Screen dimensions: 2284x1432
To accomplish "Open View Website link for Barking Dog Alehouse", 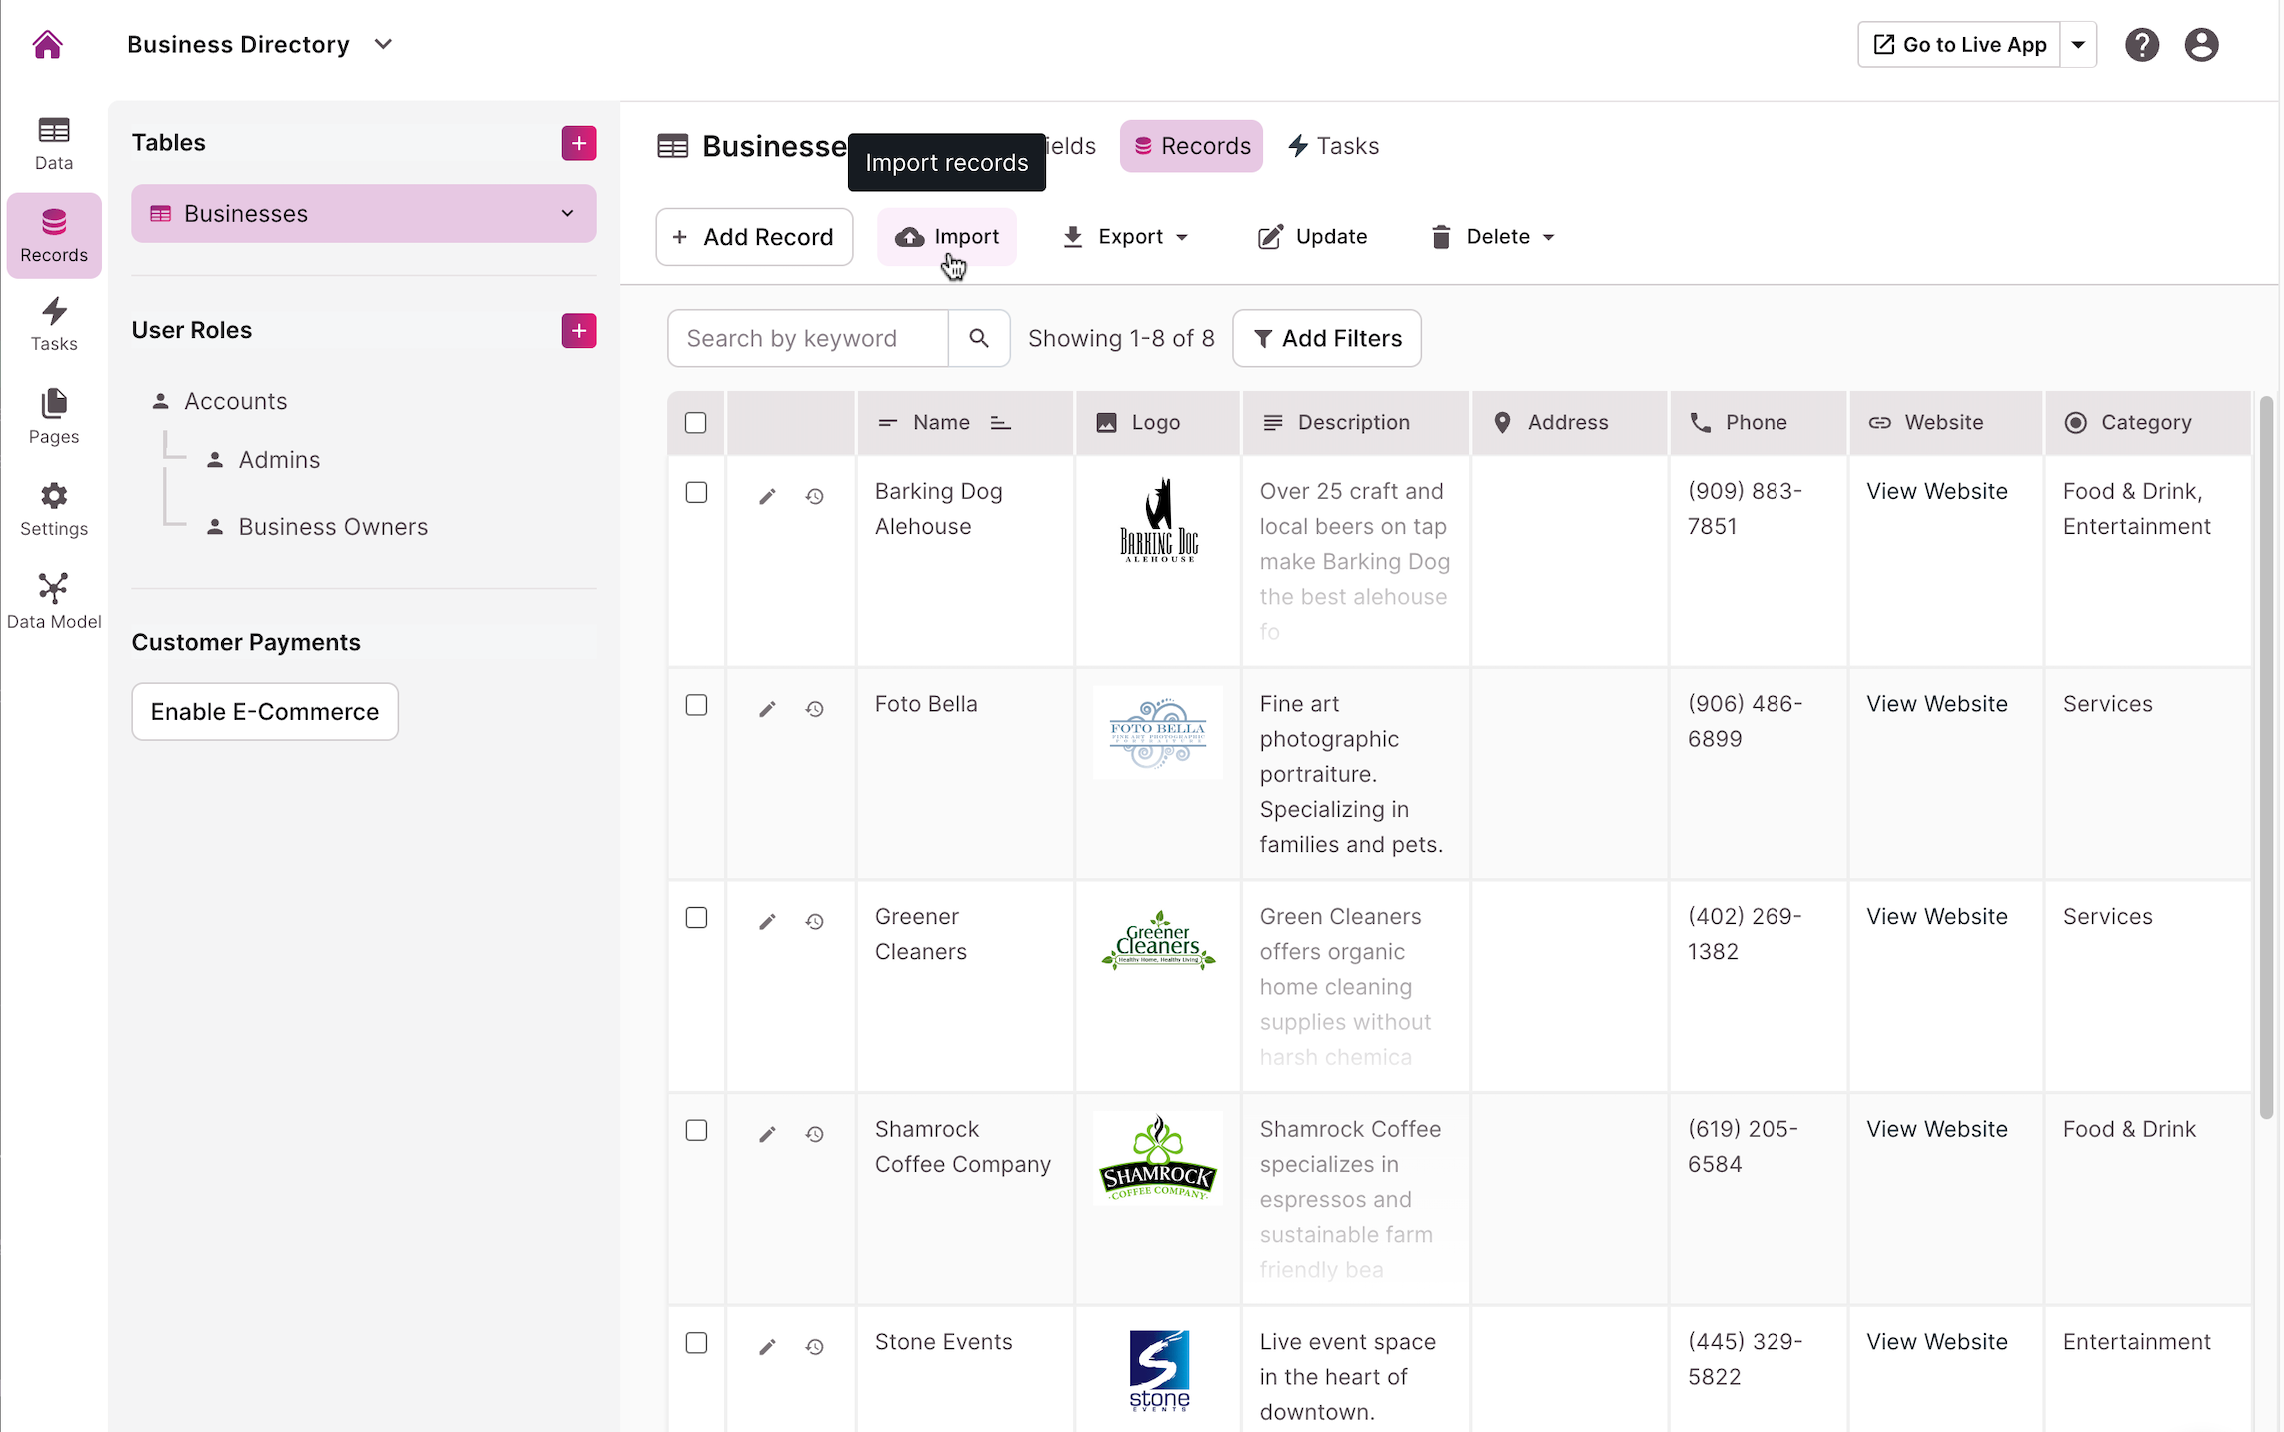I will (x=1937, y=492).
